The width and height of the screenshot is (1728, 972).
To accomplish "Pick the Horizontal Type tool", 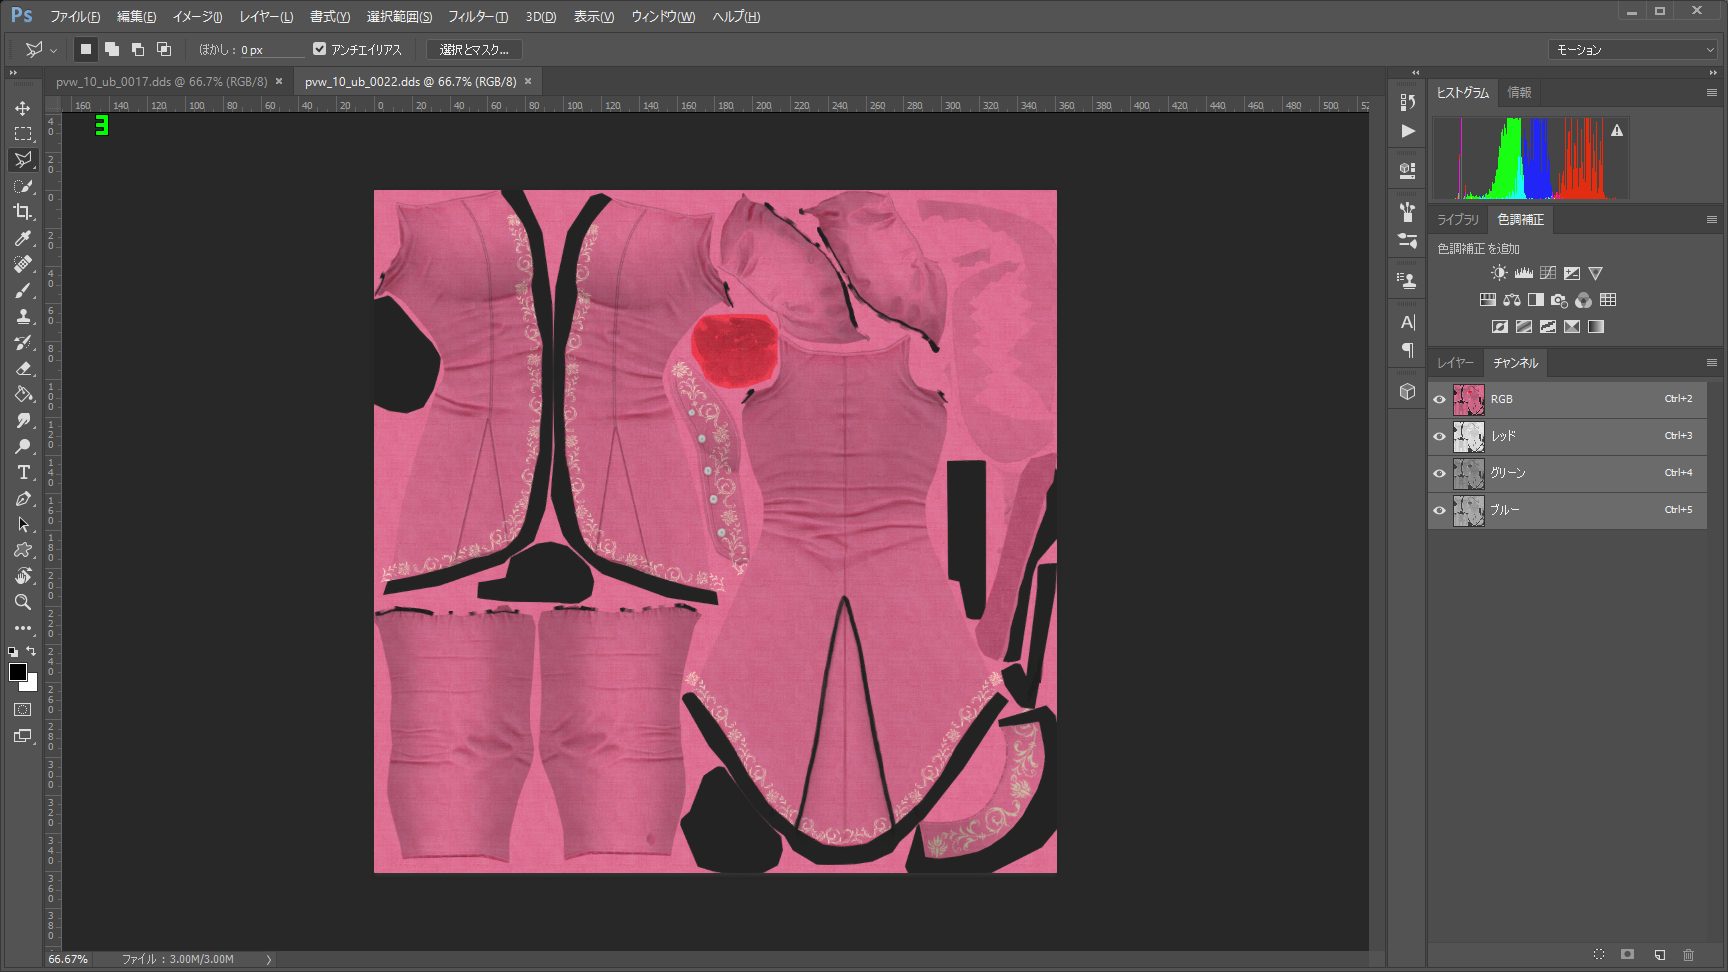I will tap(22, 472).
